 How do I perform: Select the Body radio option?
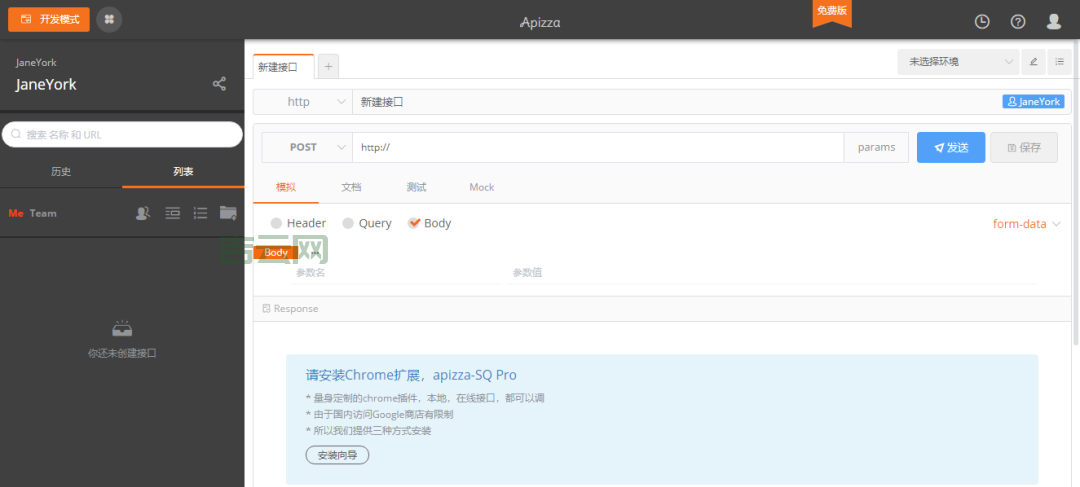click(x=414, y=224)
